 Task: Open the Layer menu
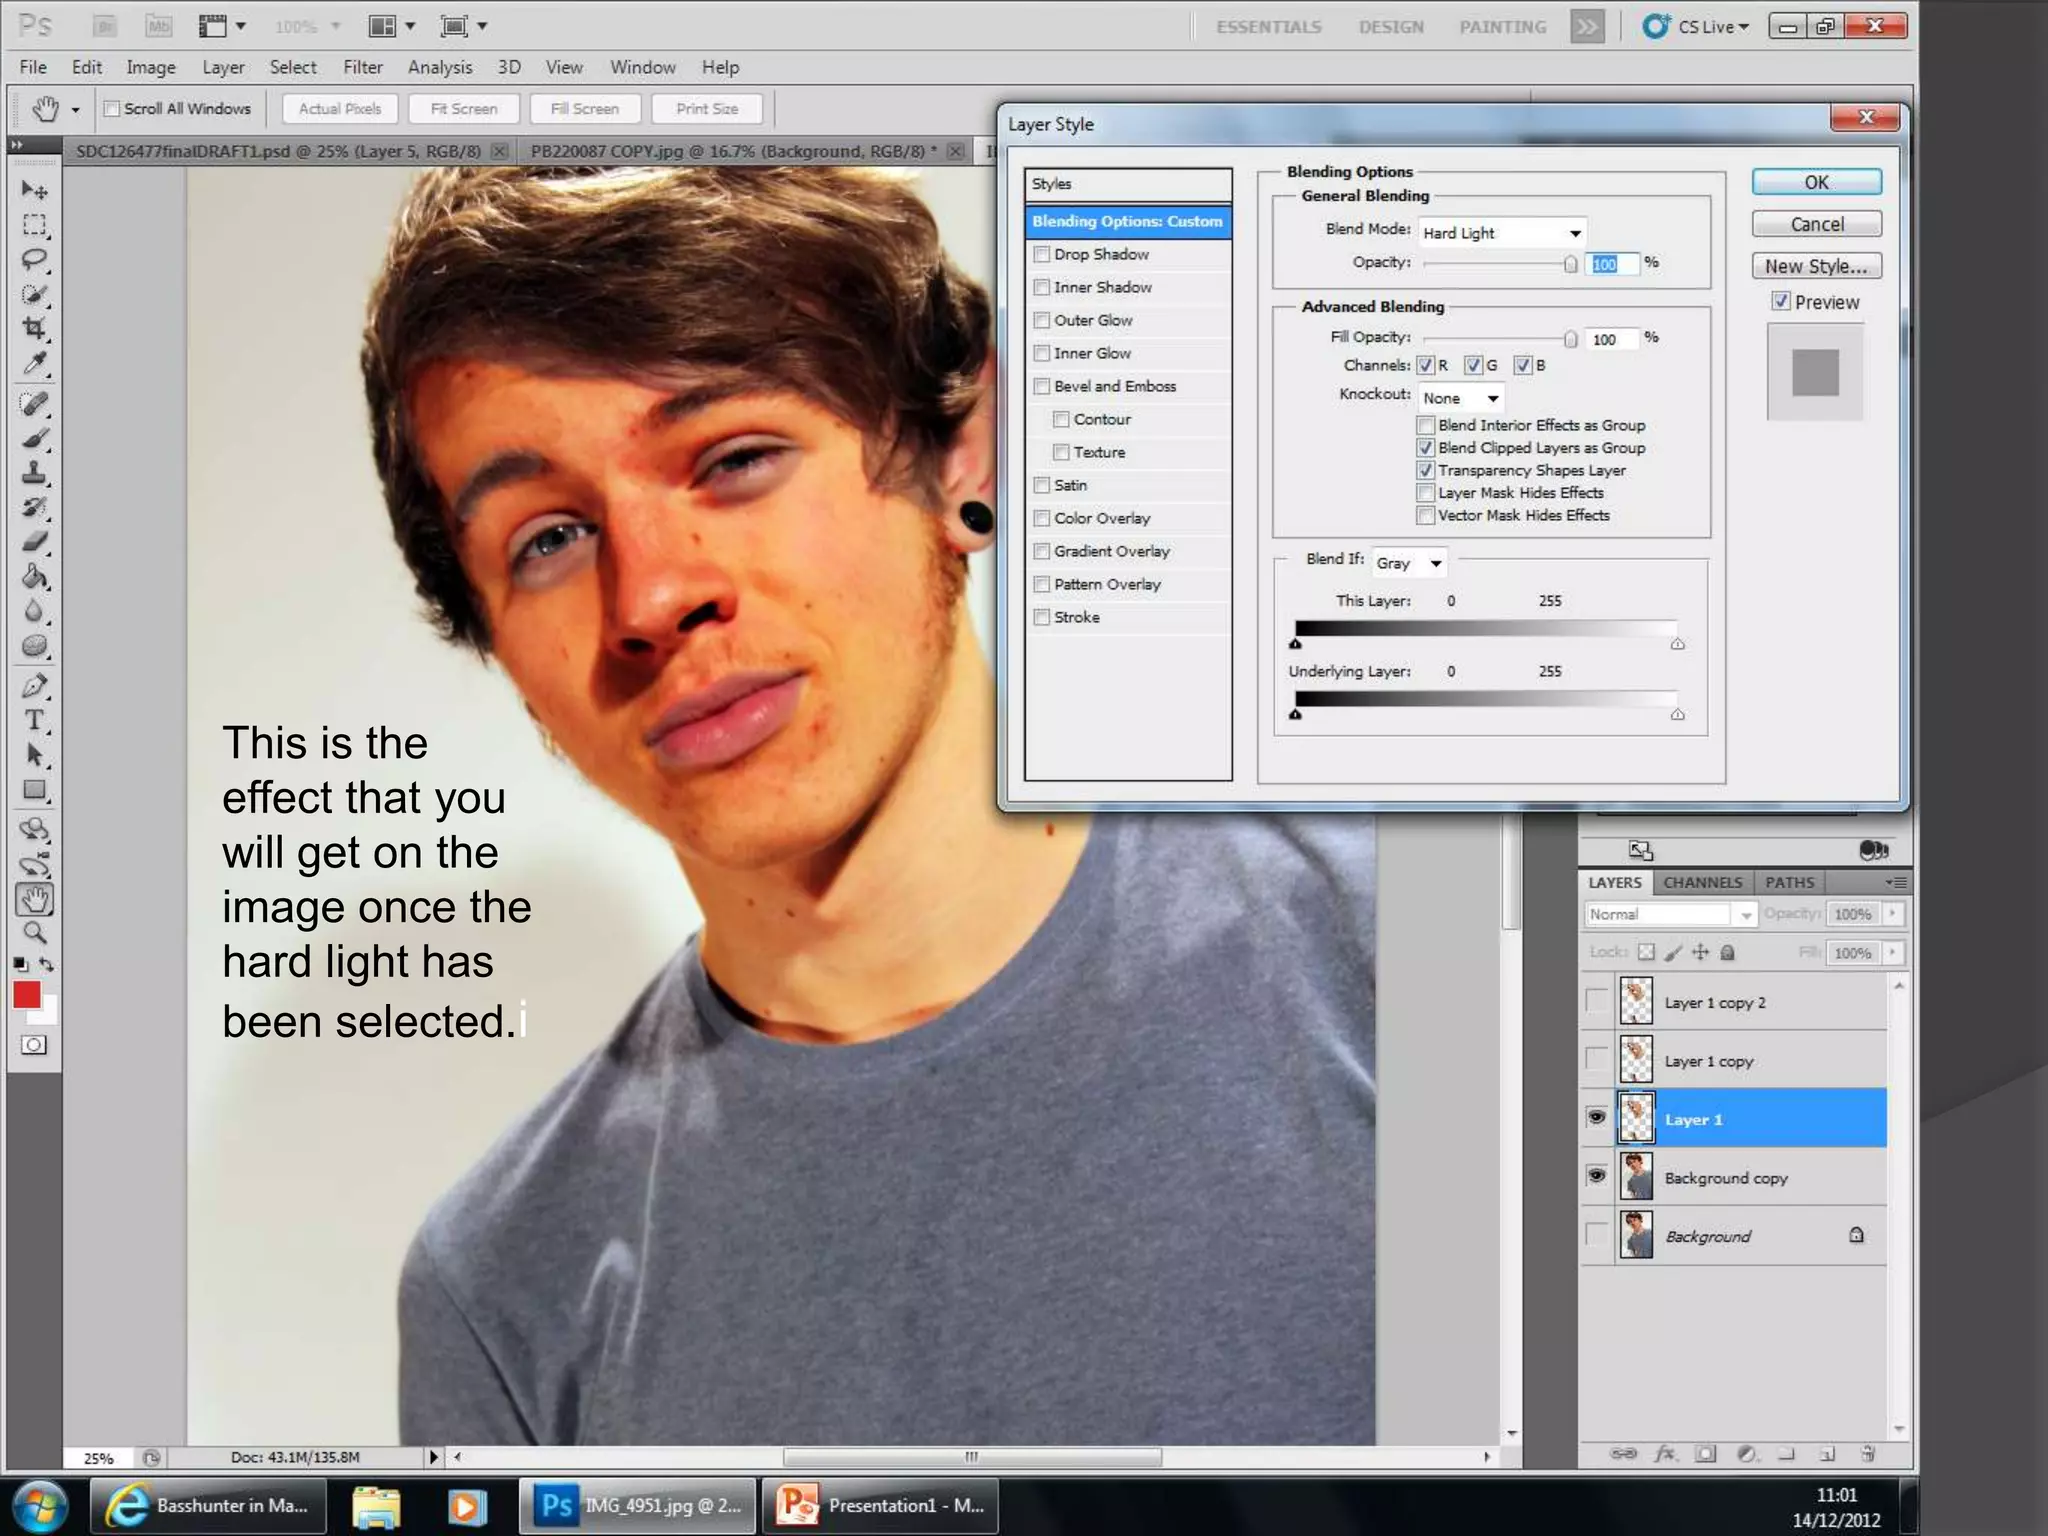coord(223,67)
